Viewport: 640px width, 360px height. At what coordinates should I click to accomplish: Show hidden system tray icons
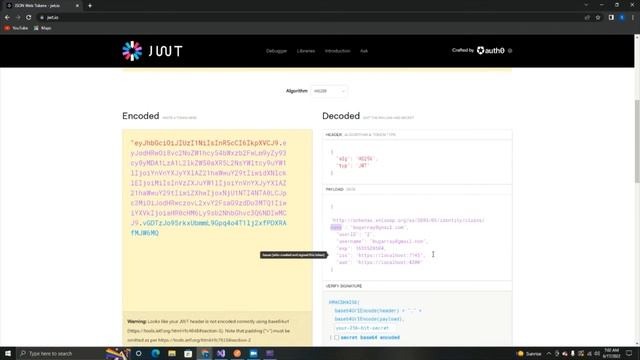tap(549, 353)
